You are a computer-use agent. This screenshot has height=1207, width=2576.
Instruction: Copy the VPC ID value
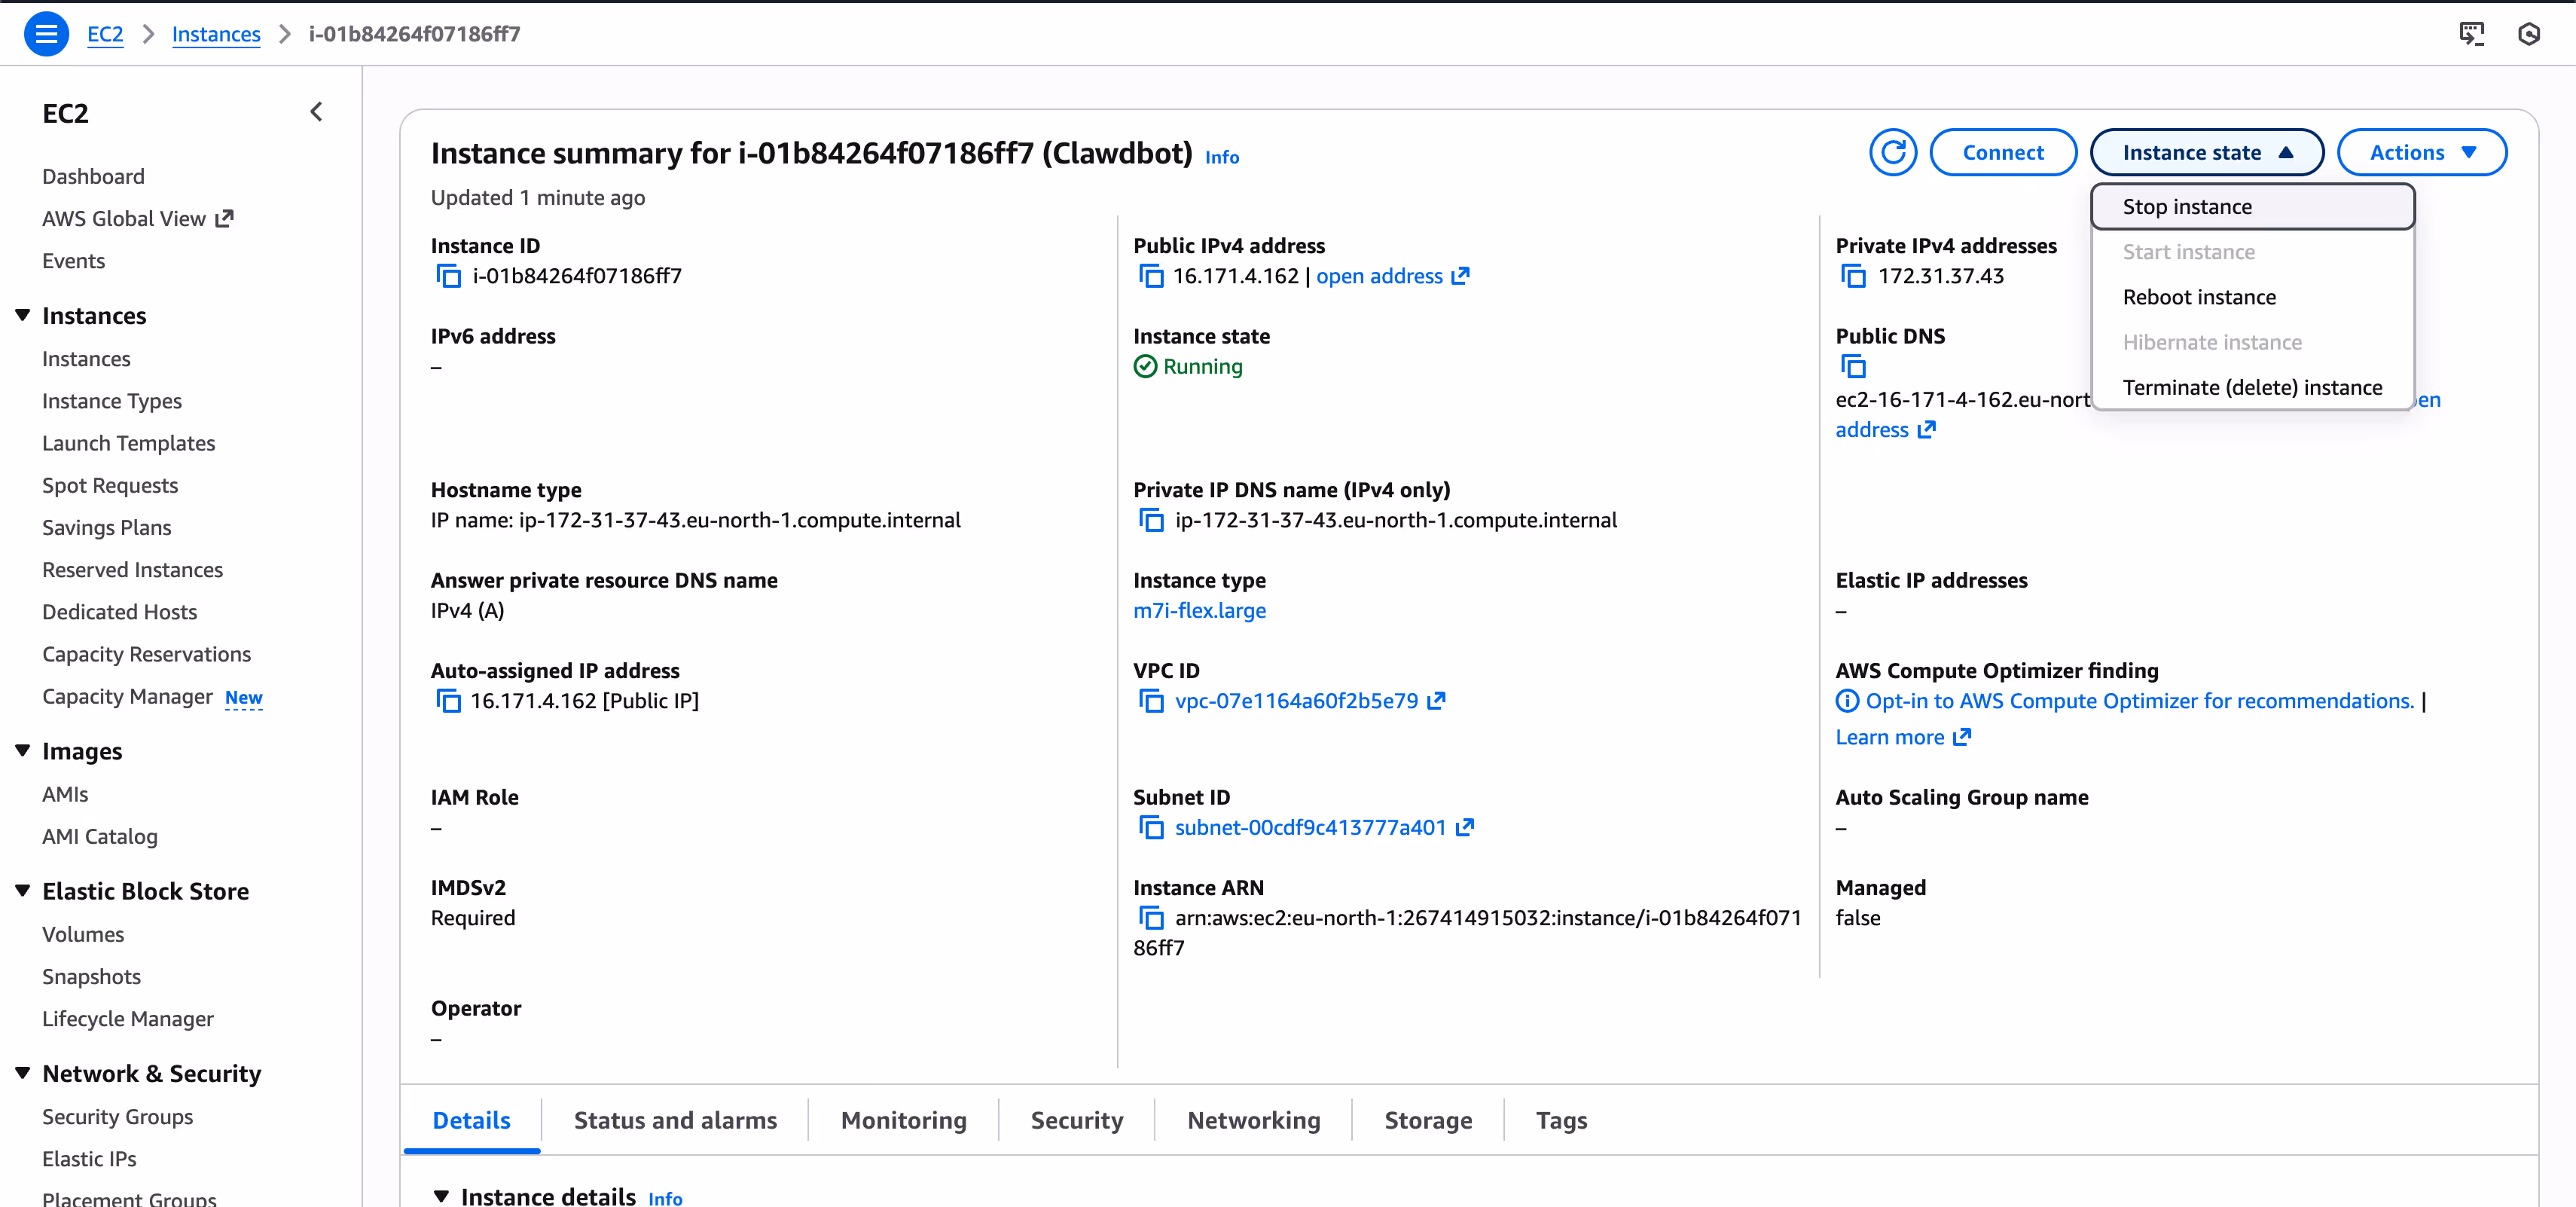pos(1151,702)
